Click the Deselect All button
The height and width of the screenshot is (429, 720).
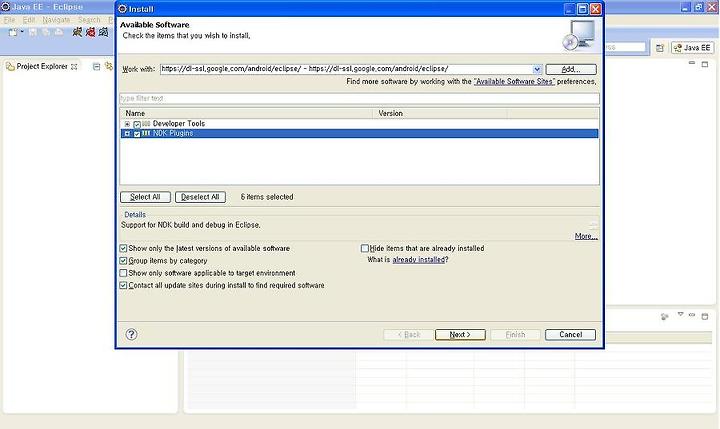tap(200, 197)
